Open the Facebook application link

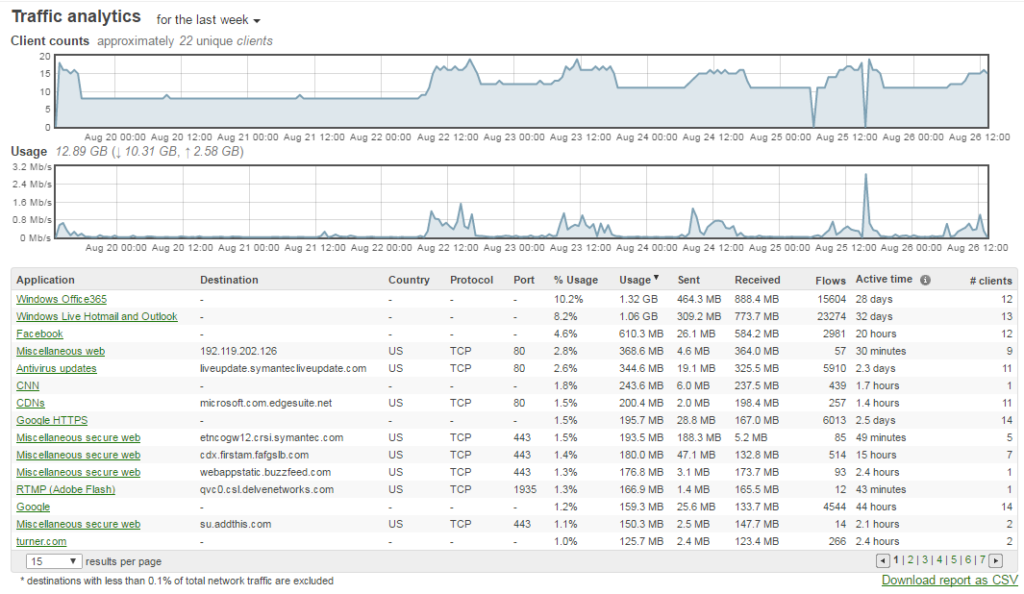coord(39,334)
